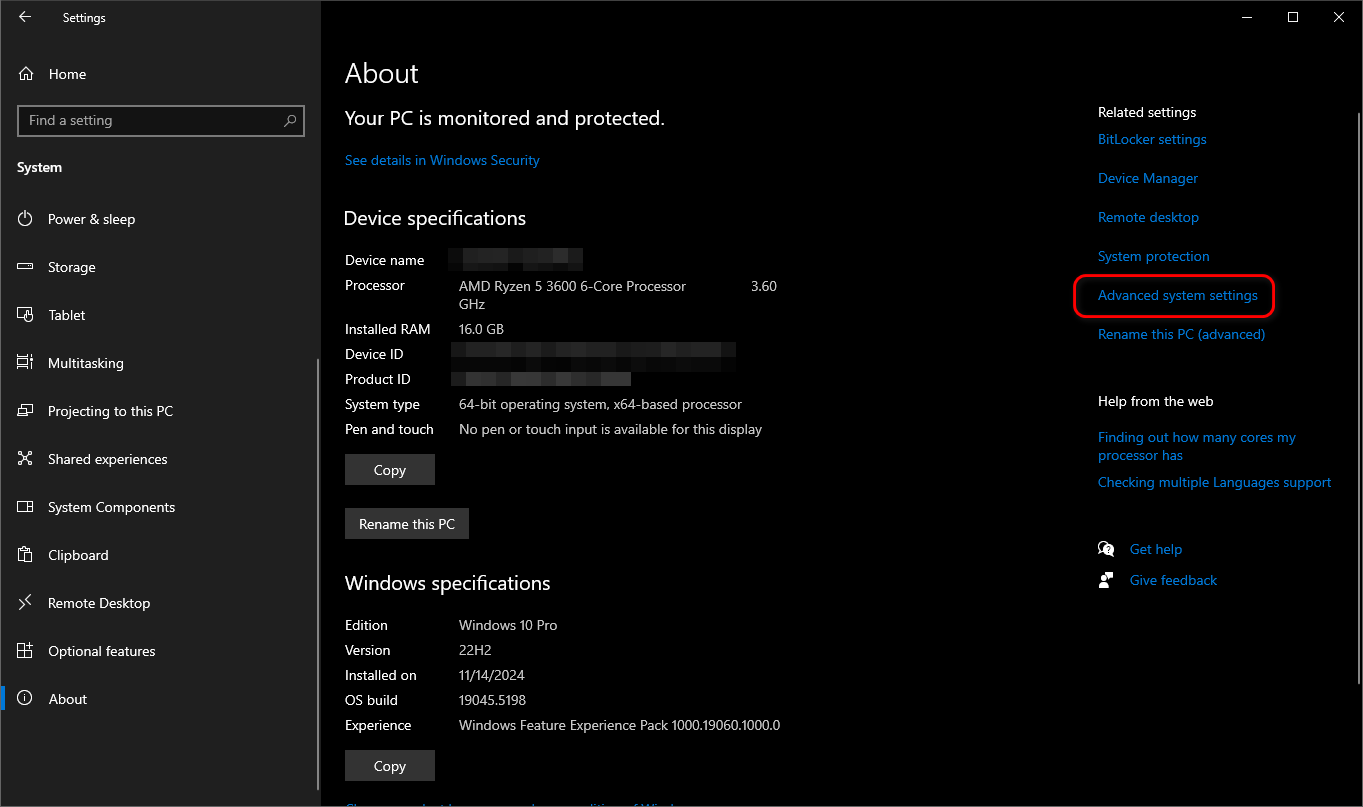Image resolution: width=1363 pixels, height=807 pixels.
Task: Click the back arrow in Settings header
Action: click(25, 17)
